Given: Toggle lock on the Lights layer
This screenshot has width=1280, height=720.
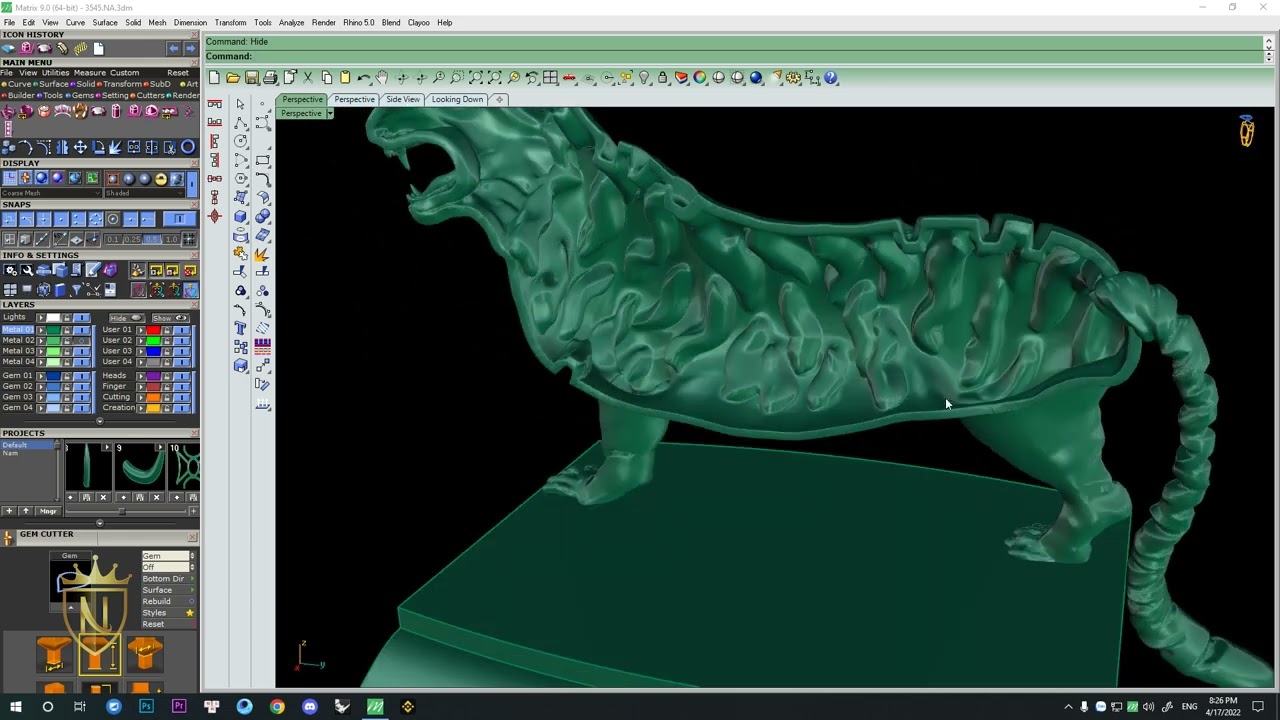Looking at the screenshot, I should [x=67, y=317].
